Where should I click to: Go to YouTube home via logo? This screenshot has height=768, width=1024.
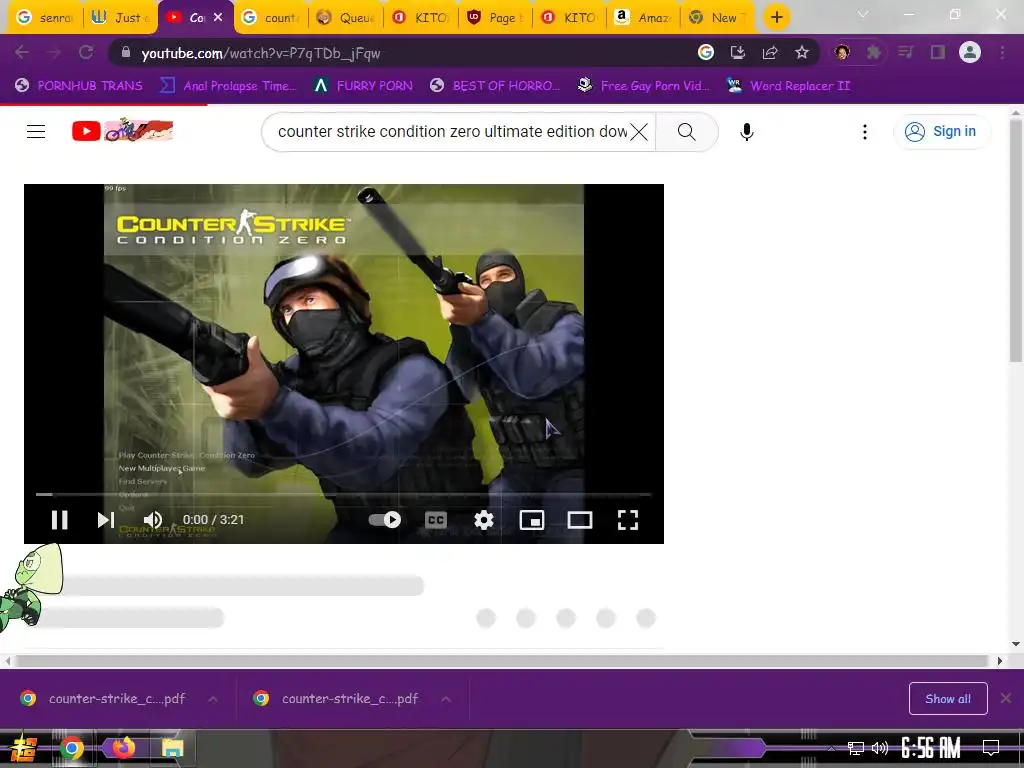[122, 131]
